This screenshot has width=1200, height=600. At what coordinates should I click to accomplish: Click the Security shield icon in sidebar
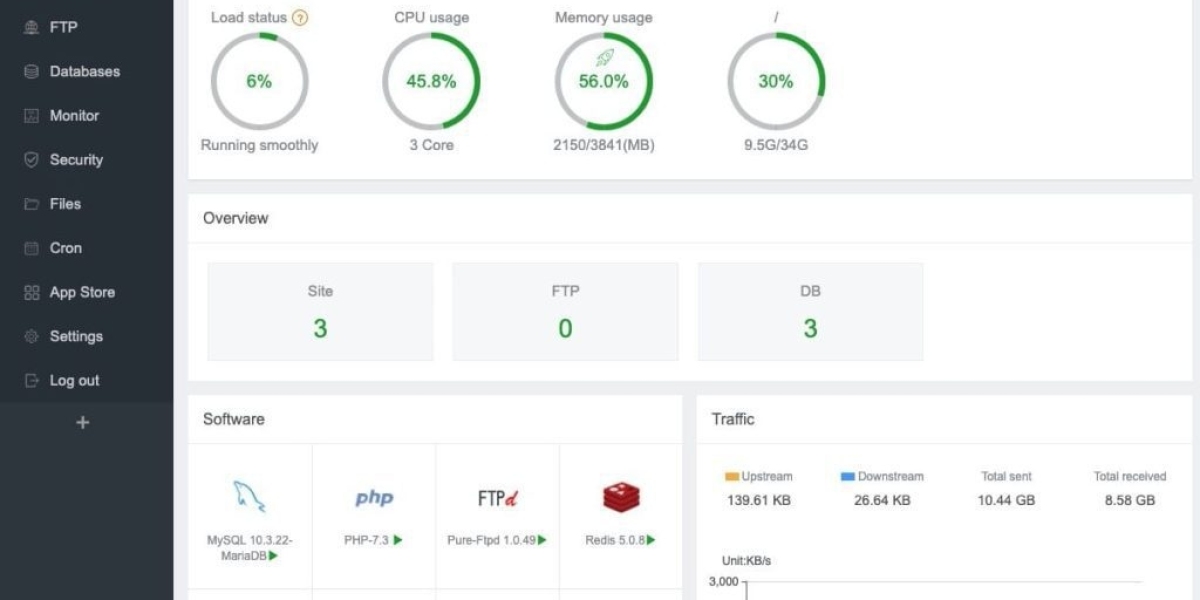31,160
